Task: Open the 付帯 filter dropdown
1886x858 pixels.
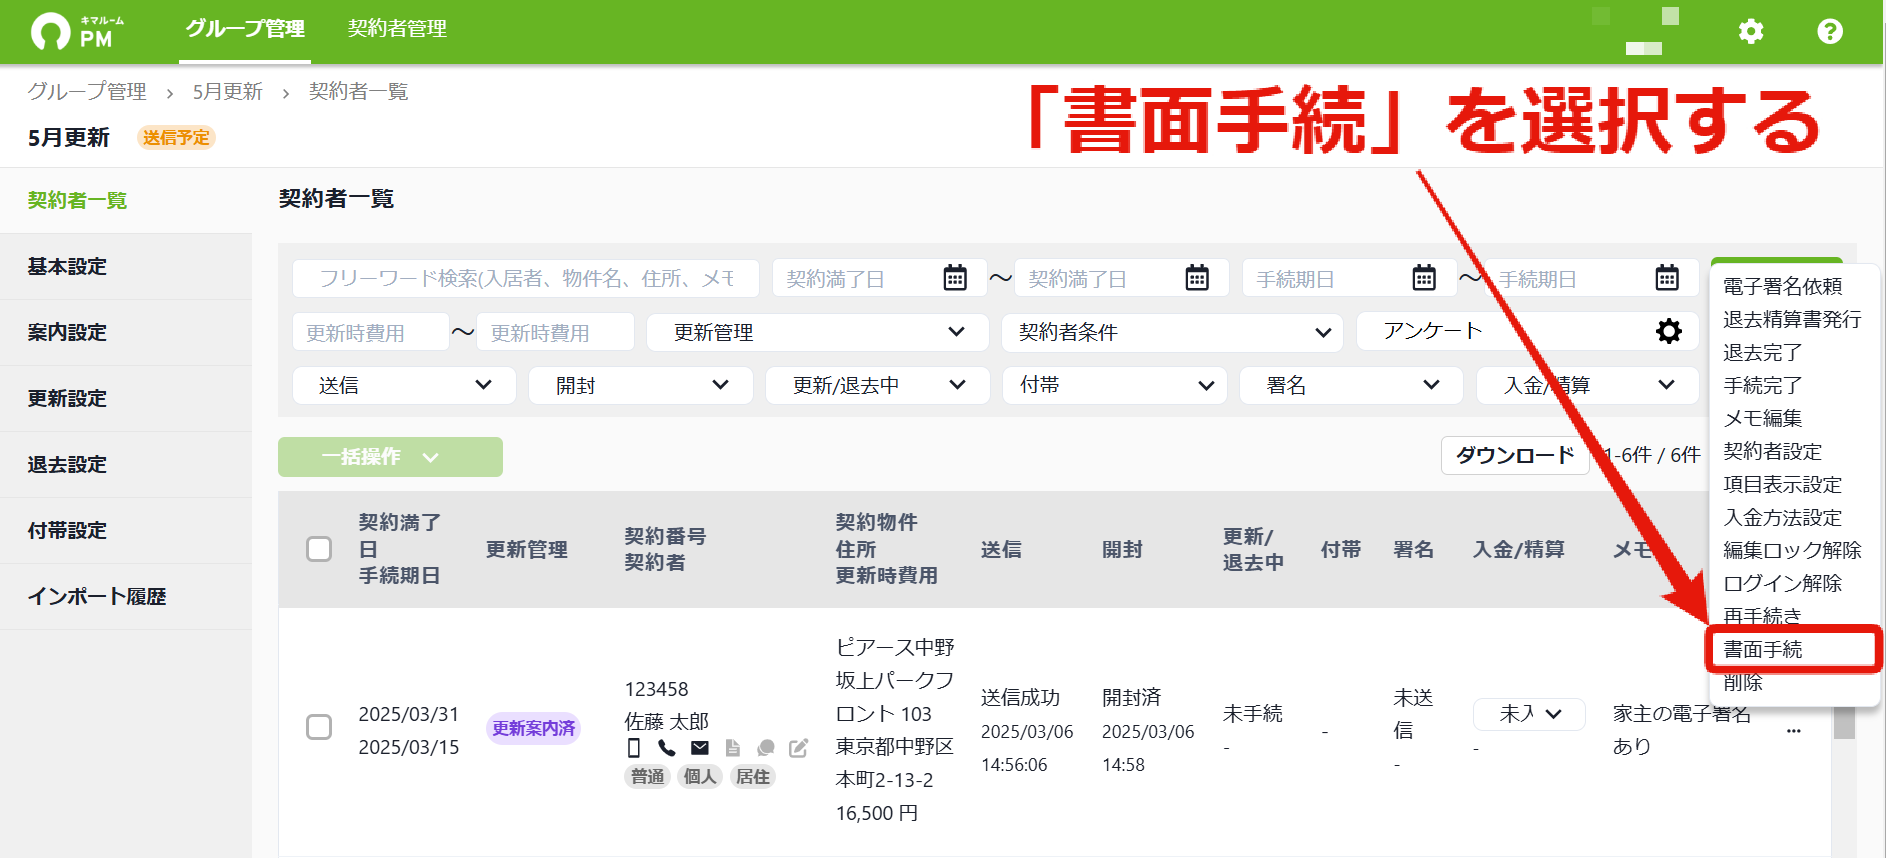Action: point(1114,385)
